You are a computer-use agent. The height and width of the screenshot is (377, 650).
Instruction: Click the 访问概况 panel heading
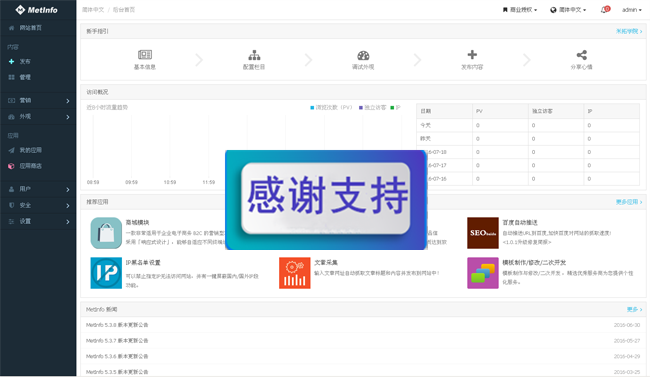(x=97, y=92)
